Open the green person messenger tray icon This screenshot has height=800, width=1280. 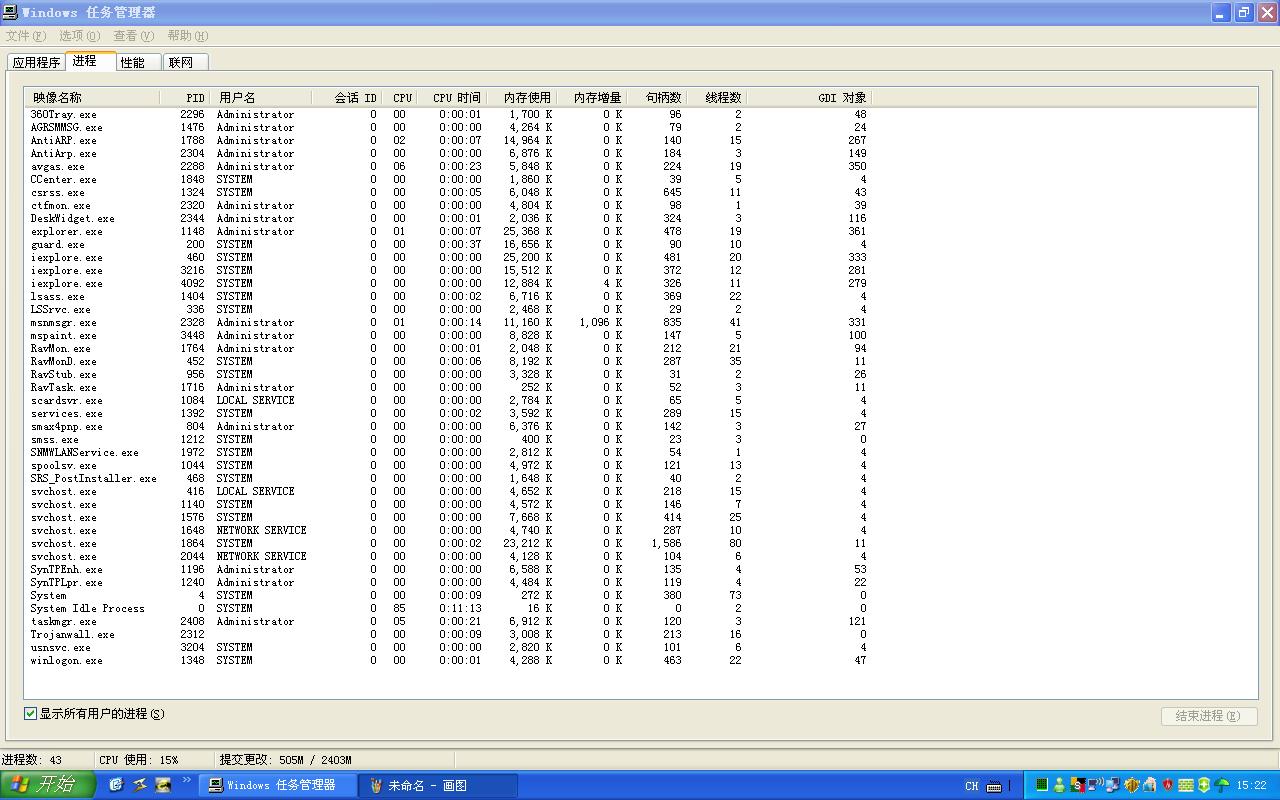(1059, 785)
